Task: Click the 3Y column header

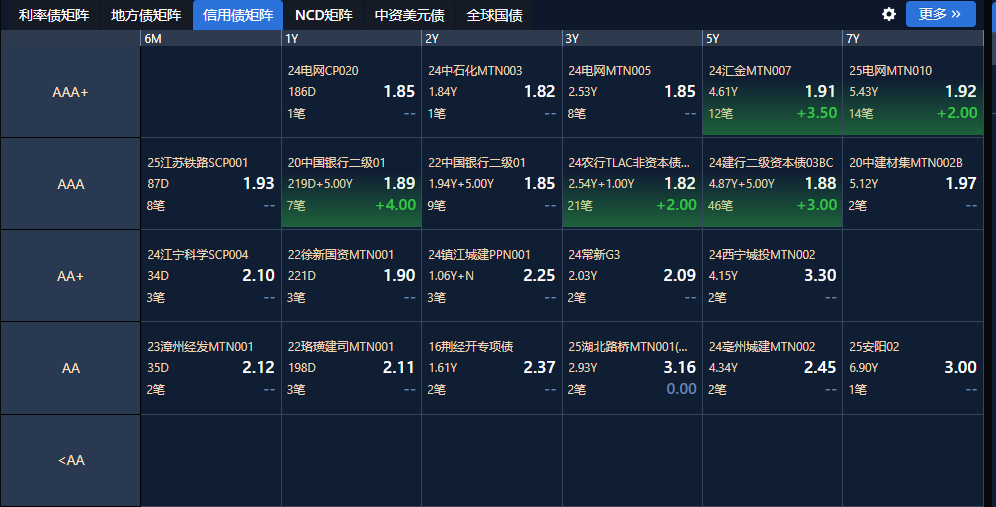Action: [x=632, y=38]
